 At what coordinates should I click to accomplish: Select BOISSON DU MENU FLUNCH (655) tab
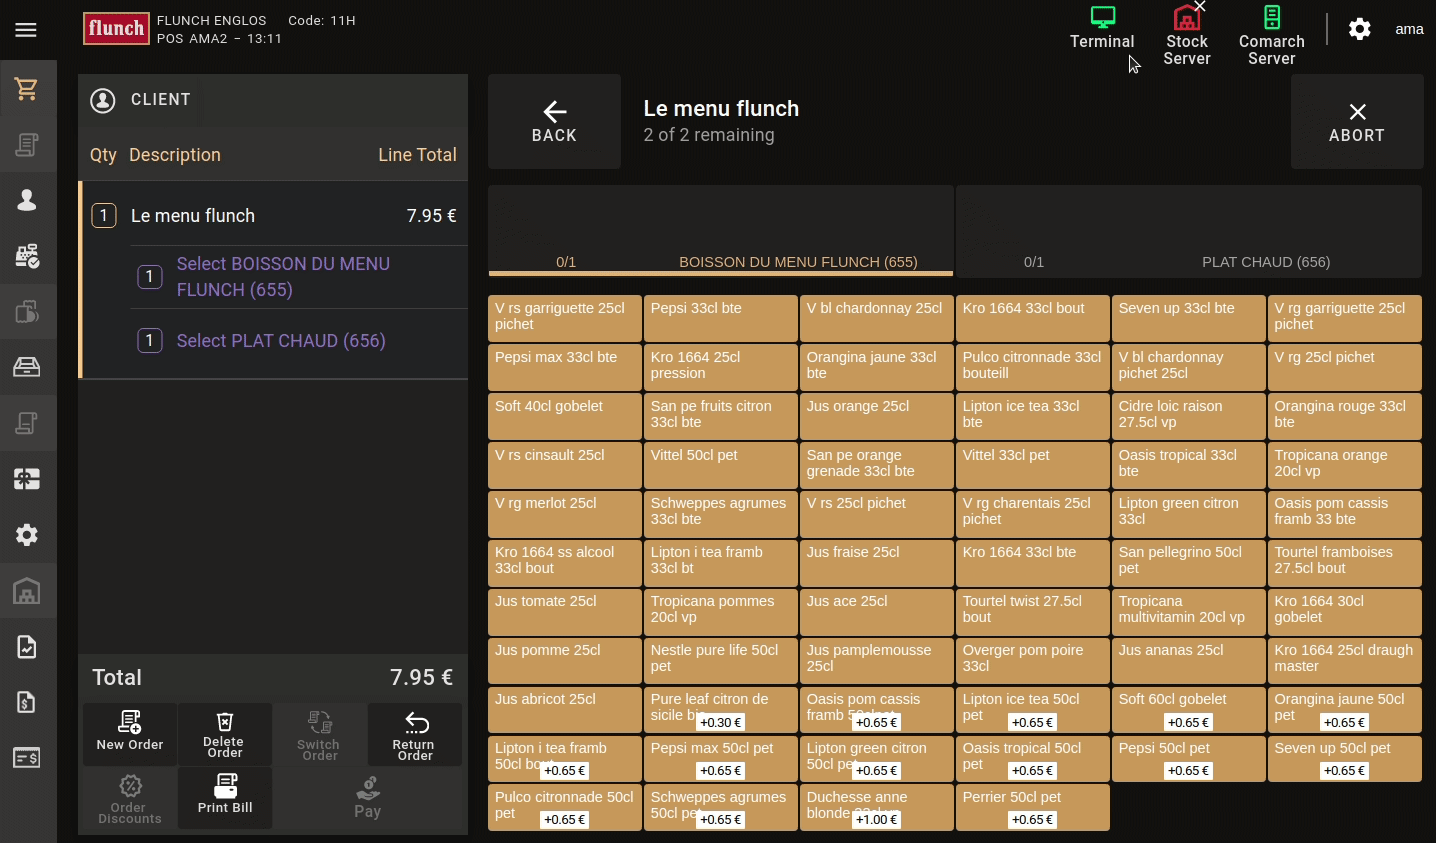tap(721, 232)
